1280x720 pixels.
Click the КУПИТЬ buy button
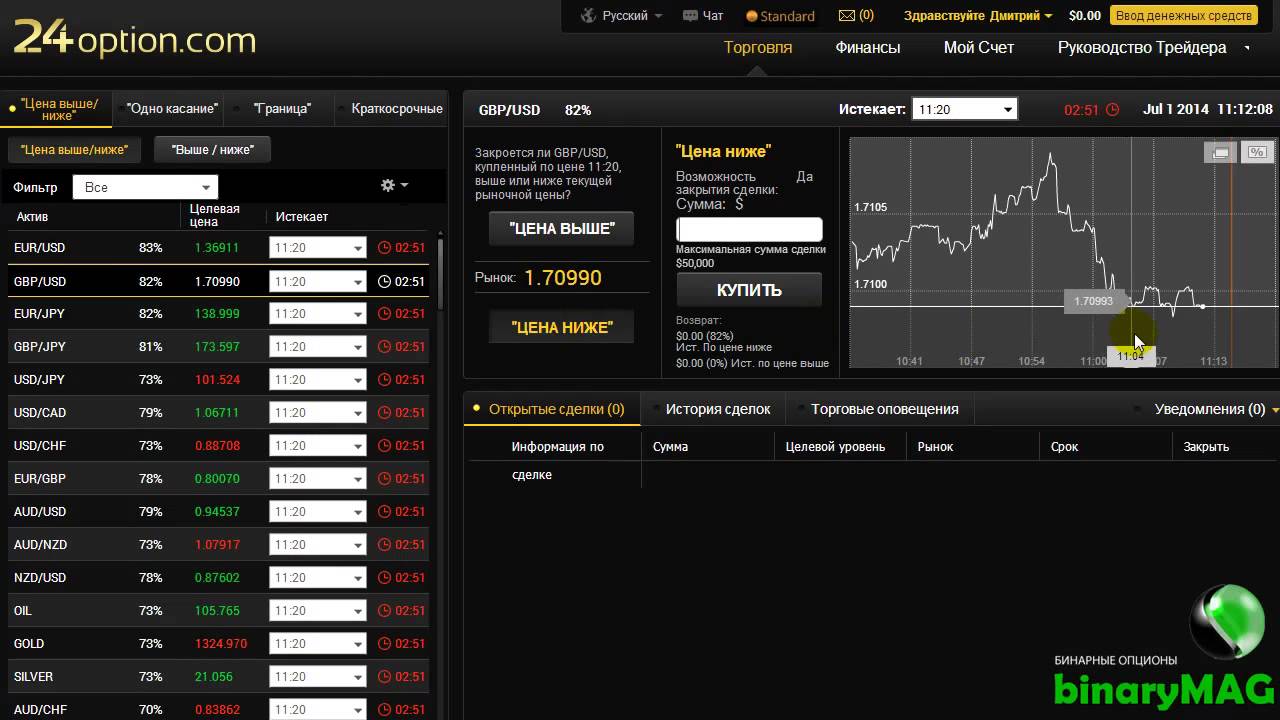(749, 290)
